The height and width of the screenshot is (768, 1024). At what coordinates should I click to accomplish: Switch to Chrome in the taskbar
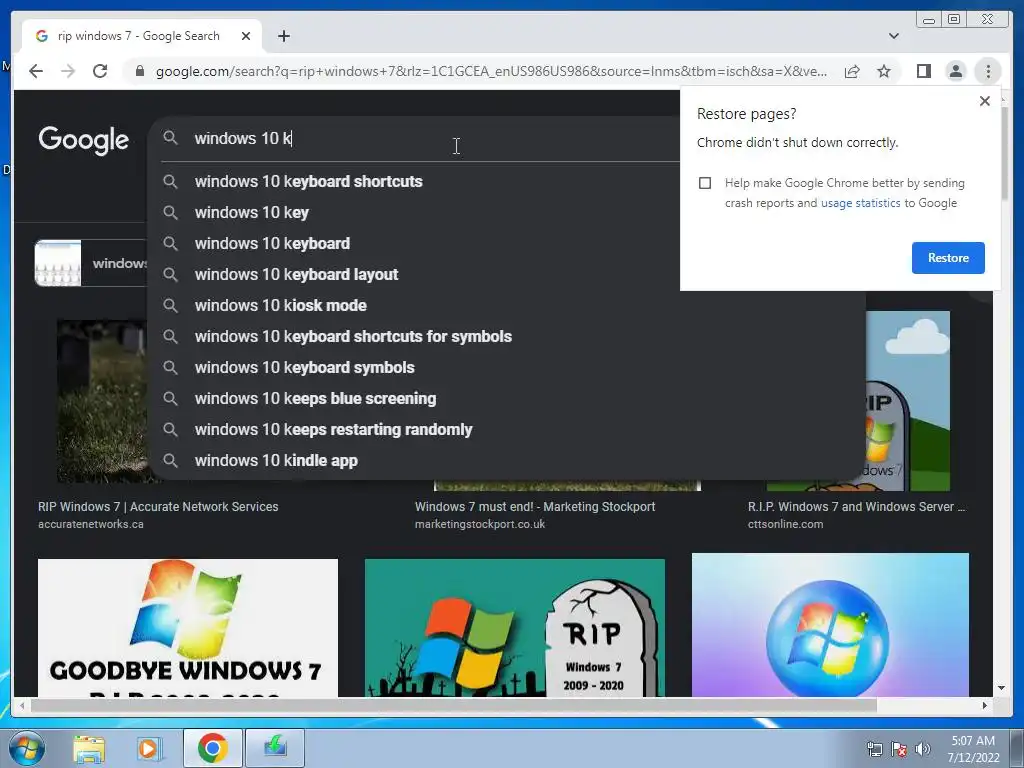[212, 748]
